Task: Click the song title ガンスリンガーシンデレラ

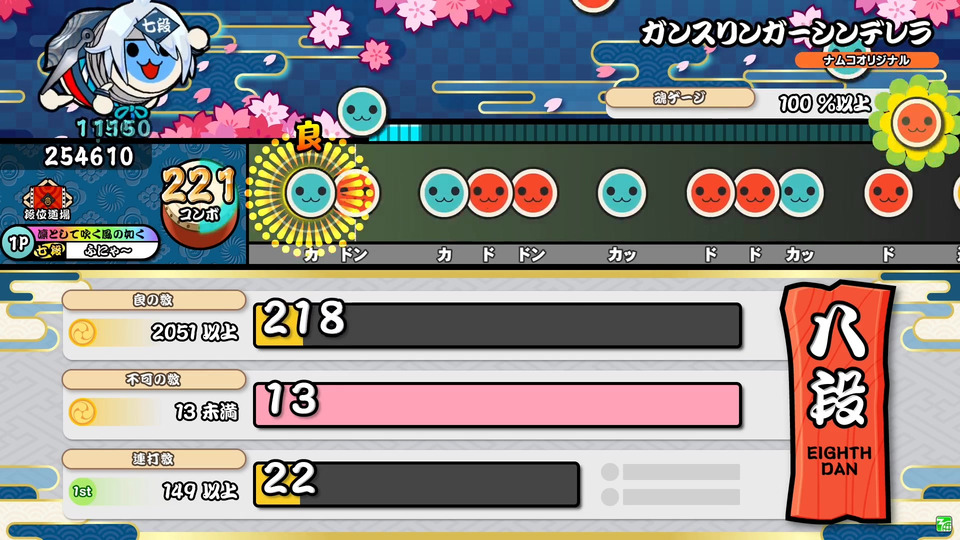Action: pyautogui.click(x=787, y=33)
